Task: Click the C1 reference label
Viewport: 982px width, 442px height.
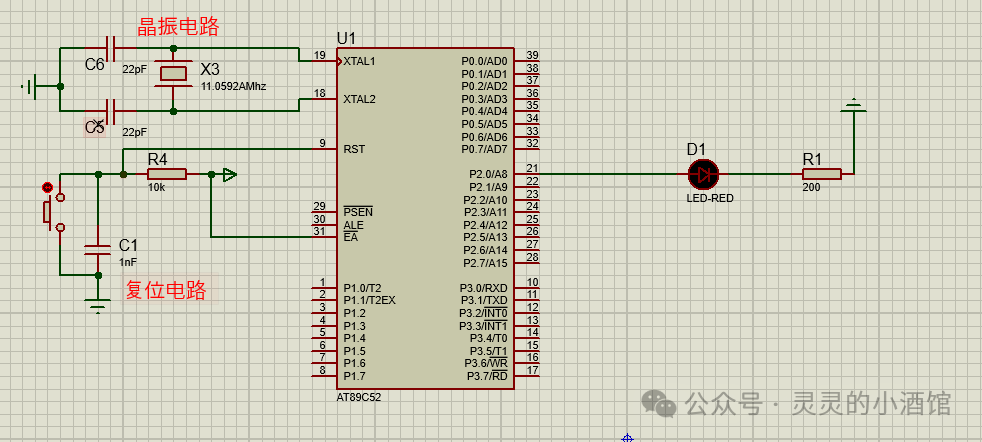Action: [128, 245]
